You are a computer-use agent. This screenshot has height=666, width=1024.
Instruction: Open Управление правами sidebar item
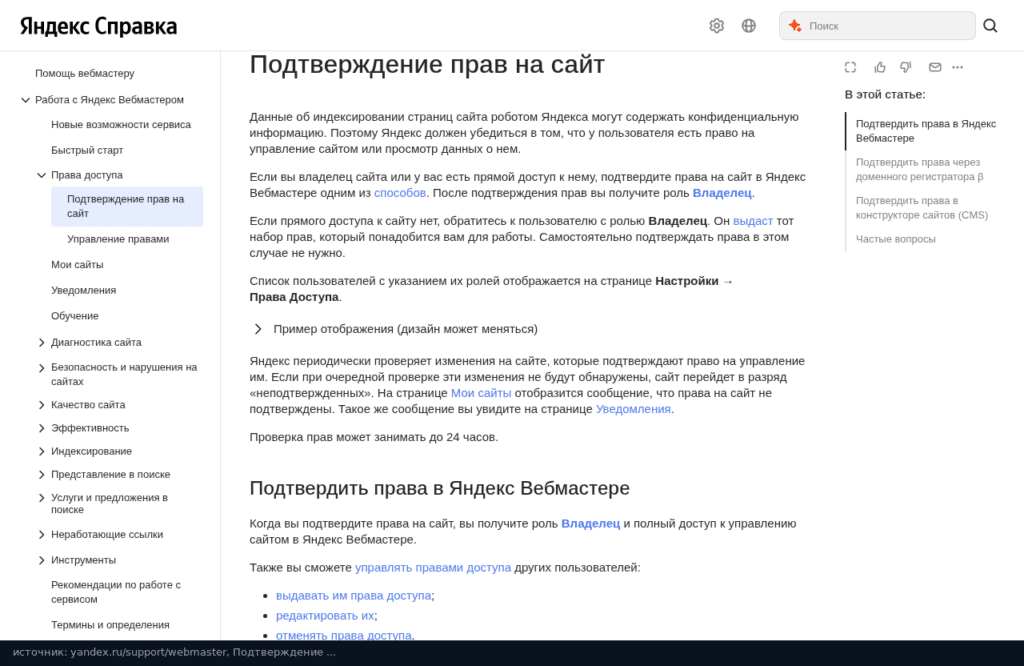(x=118, y=239)
